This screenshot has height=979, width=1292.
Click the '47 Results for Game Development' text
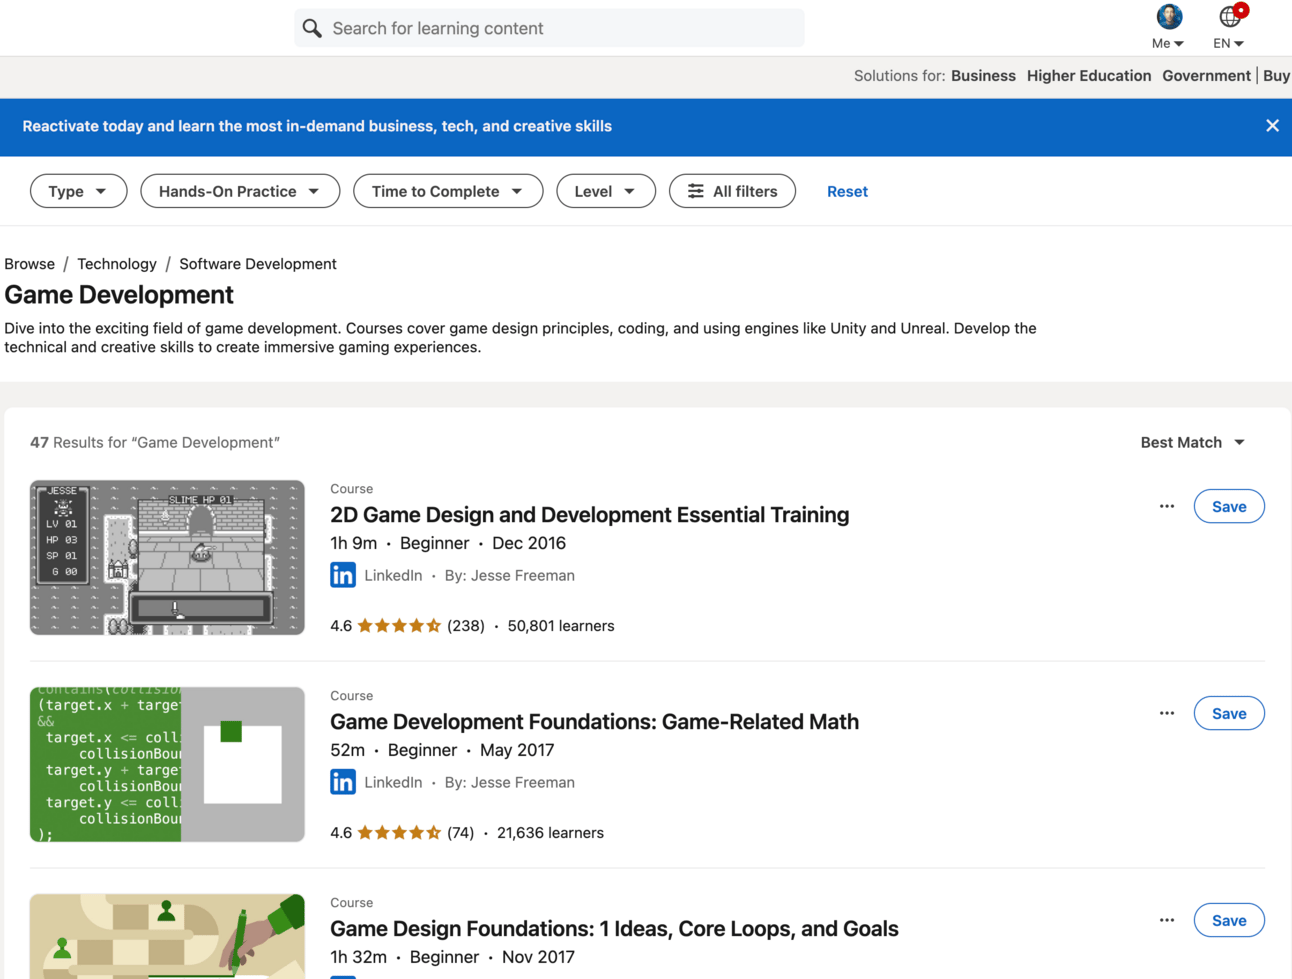point(155,442)
